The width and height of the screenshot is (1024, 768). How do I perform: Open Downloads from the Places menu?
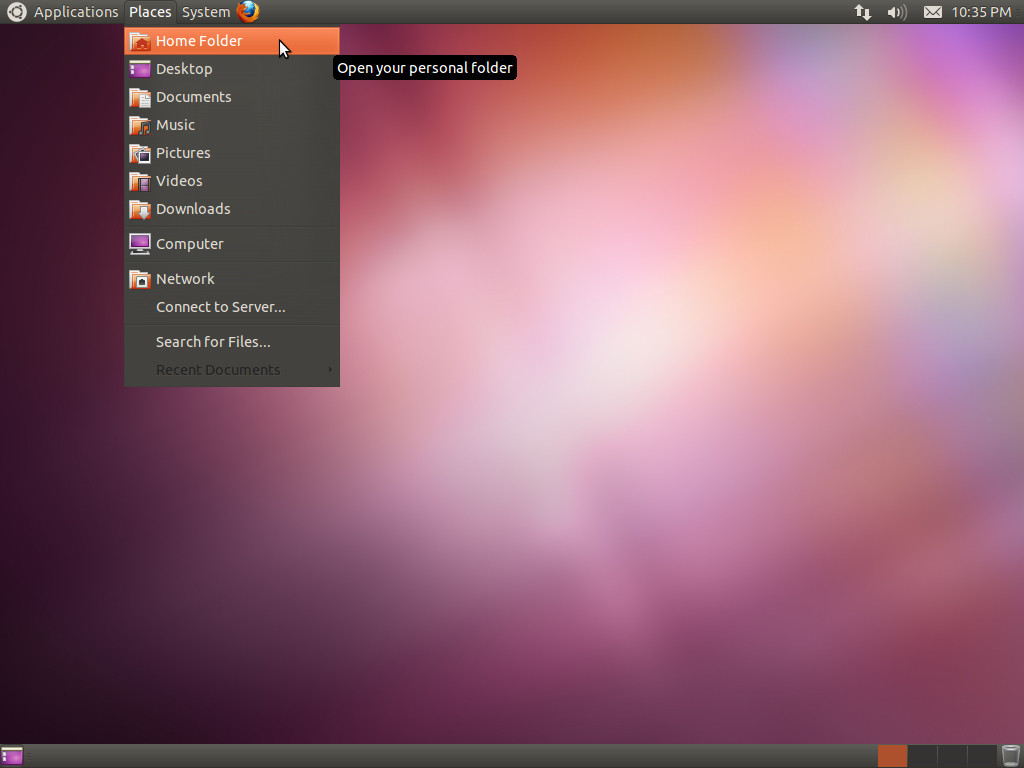[232, 209]
